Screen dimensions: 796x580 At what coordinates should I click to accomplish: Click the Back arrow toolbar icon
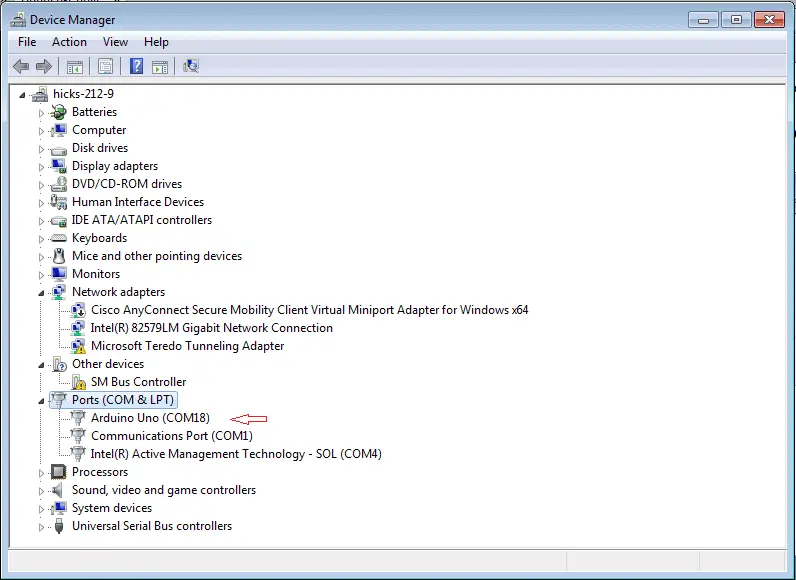[x=21, y=66]
